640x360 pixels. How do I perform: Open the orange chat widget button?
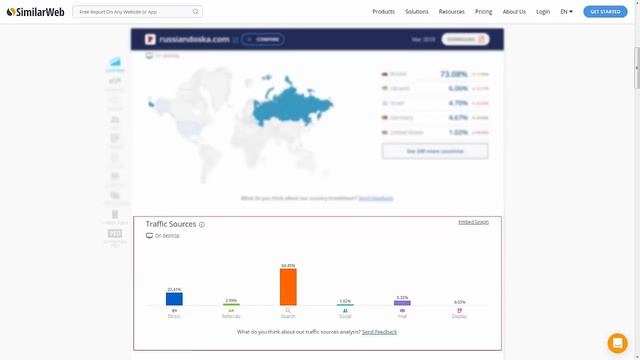tap(617, 343)
